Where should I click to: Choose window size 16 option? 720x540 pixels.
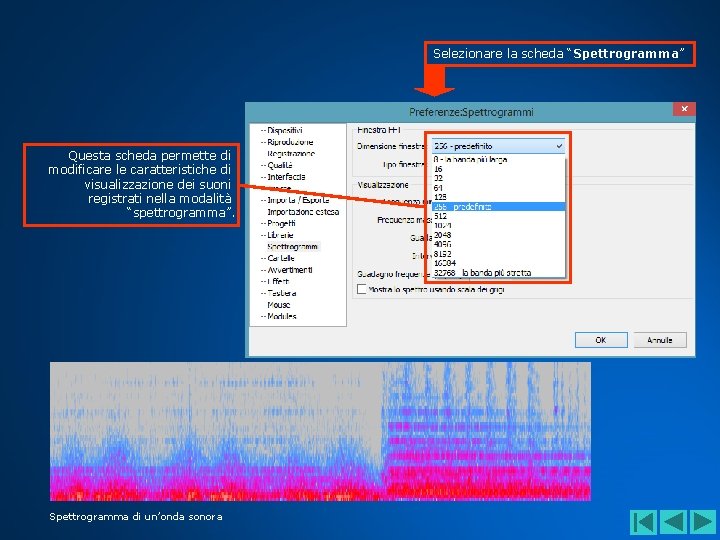point(498,169)
